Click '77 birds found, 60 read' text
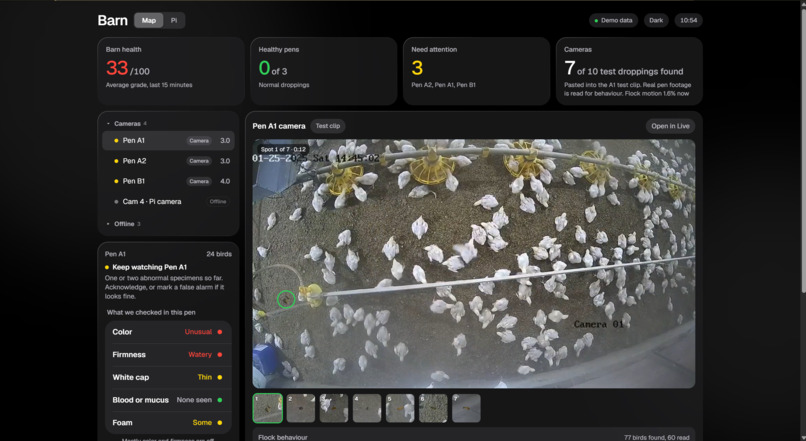Viewport: 806px width, 441px height. click(x=656, y=437)
